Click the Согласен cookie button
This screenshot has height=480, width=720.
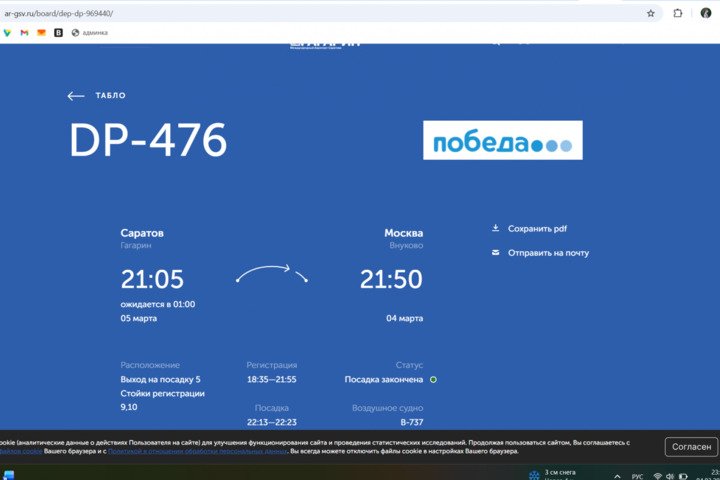[691, 447]
